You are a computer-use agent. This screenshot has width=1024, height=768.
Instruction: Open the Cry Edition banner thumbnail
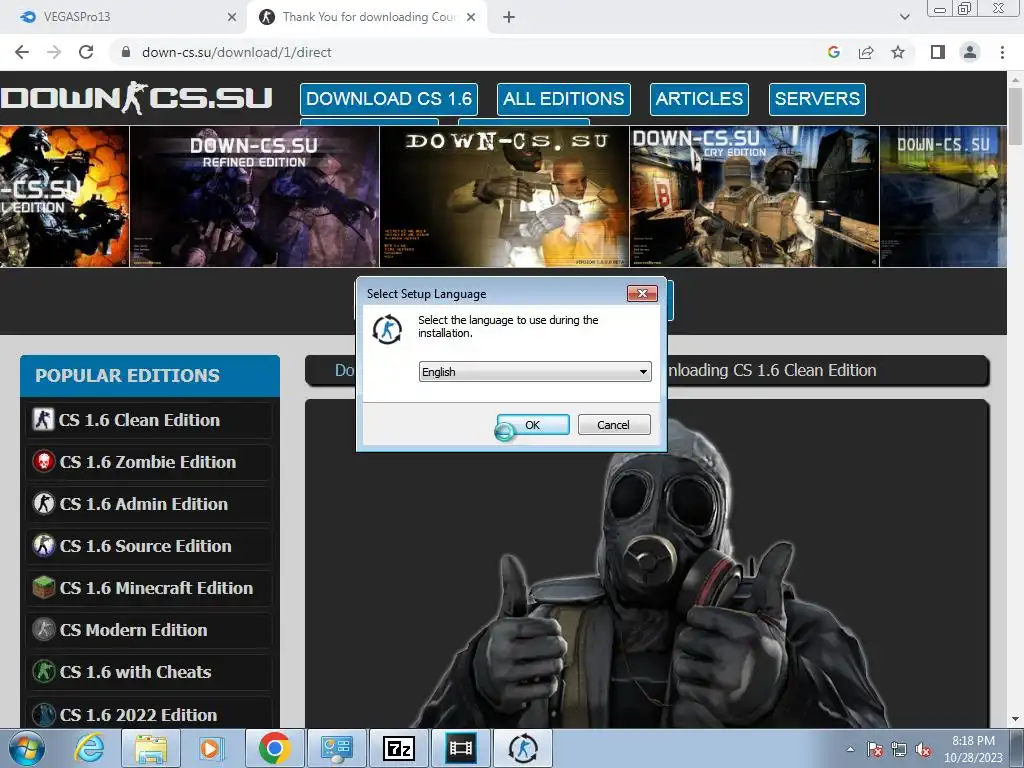(754, 197)
